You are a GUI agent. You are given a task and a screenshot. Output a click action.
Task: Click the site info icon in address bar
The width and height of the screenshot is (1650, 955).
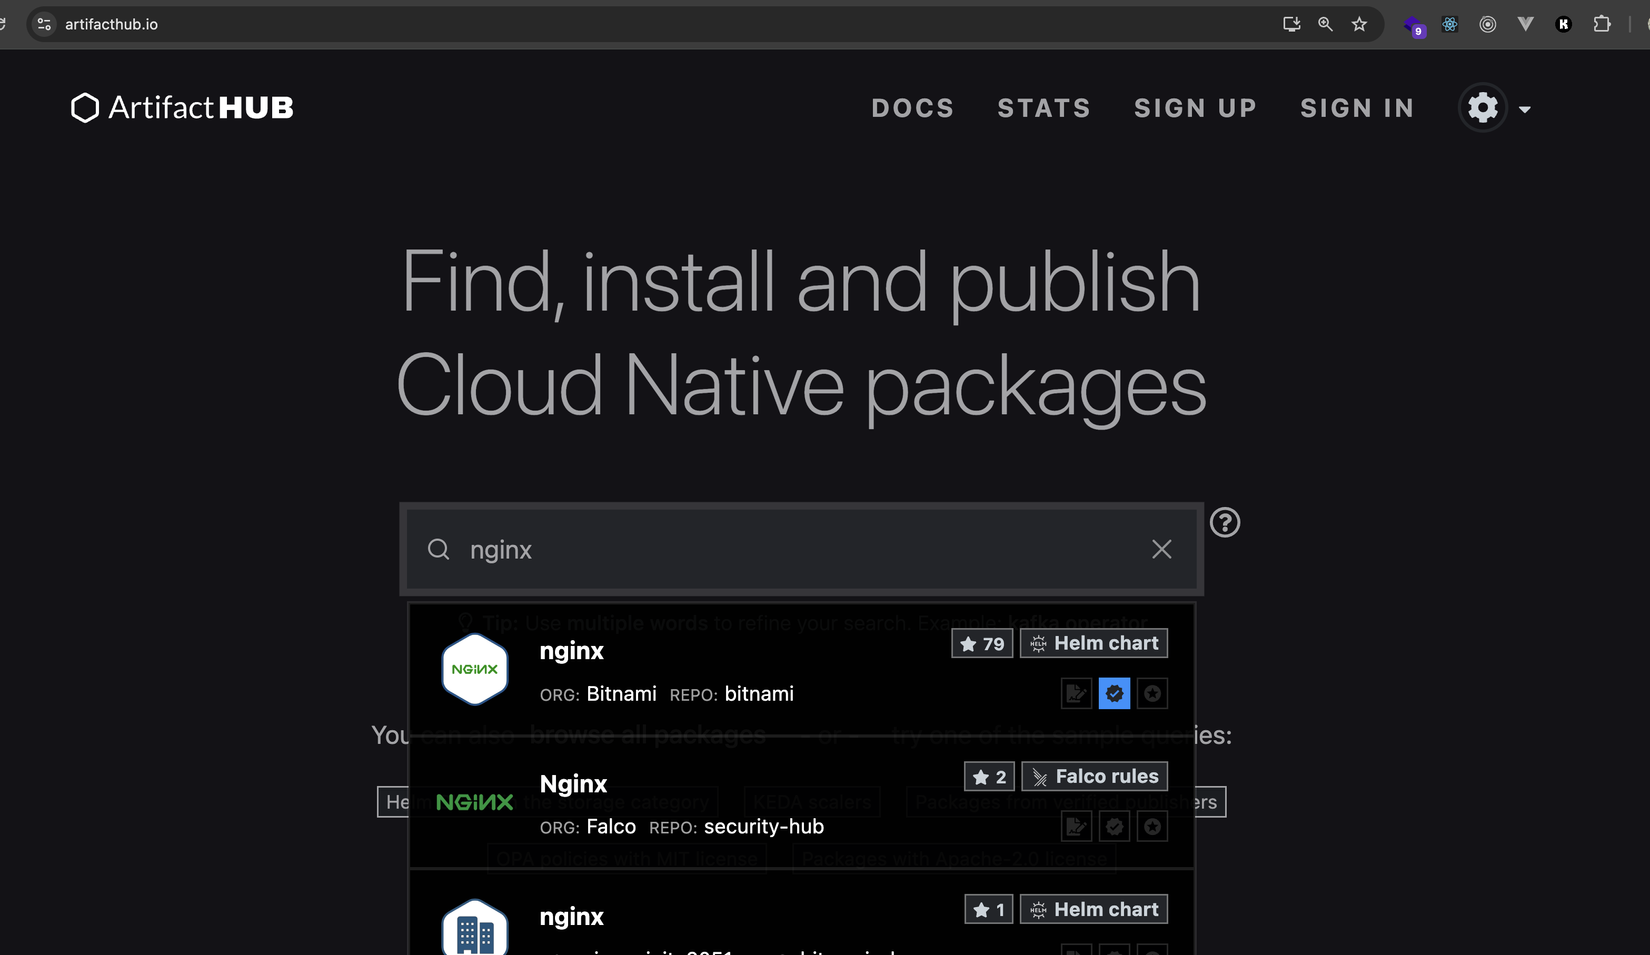[43, 24]
